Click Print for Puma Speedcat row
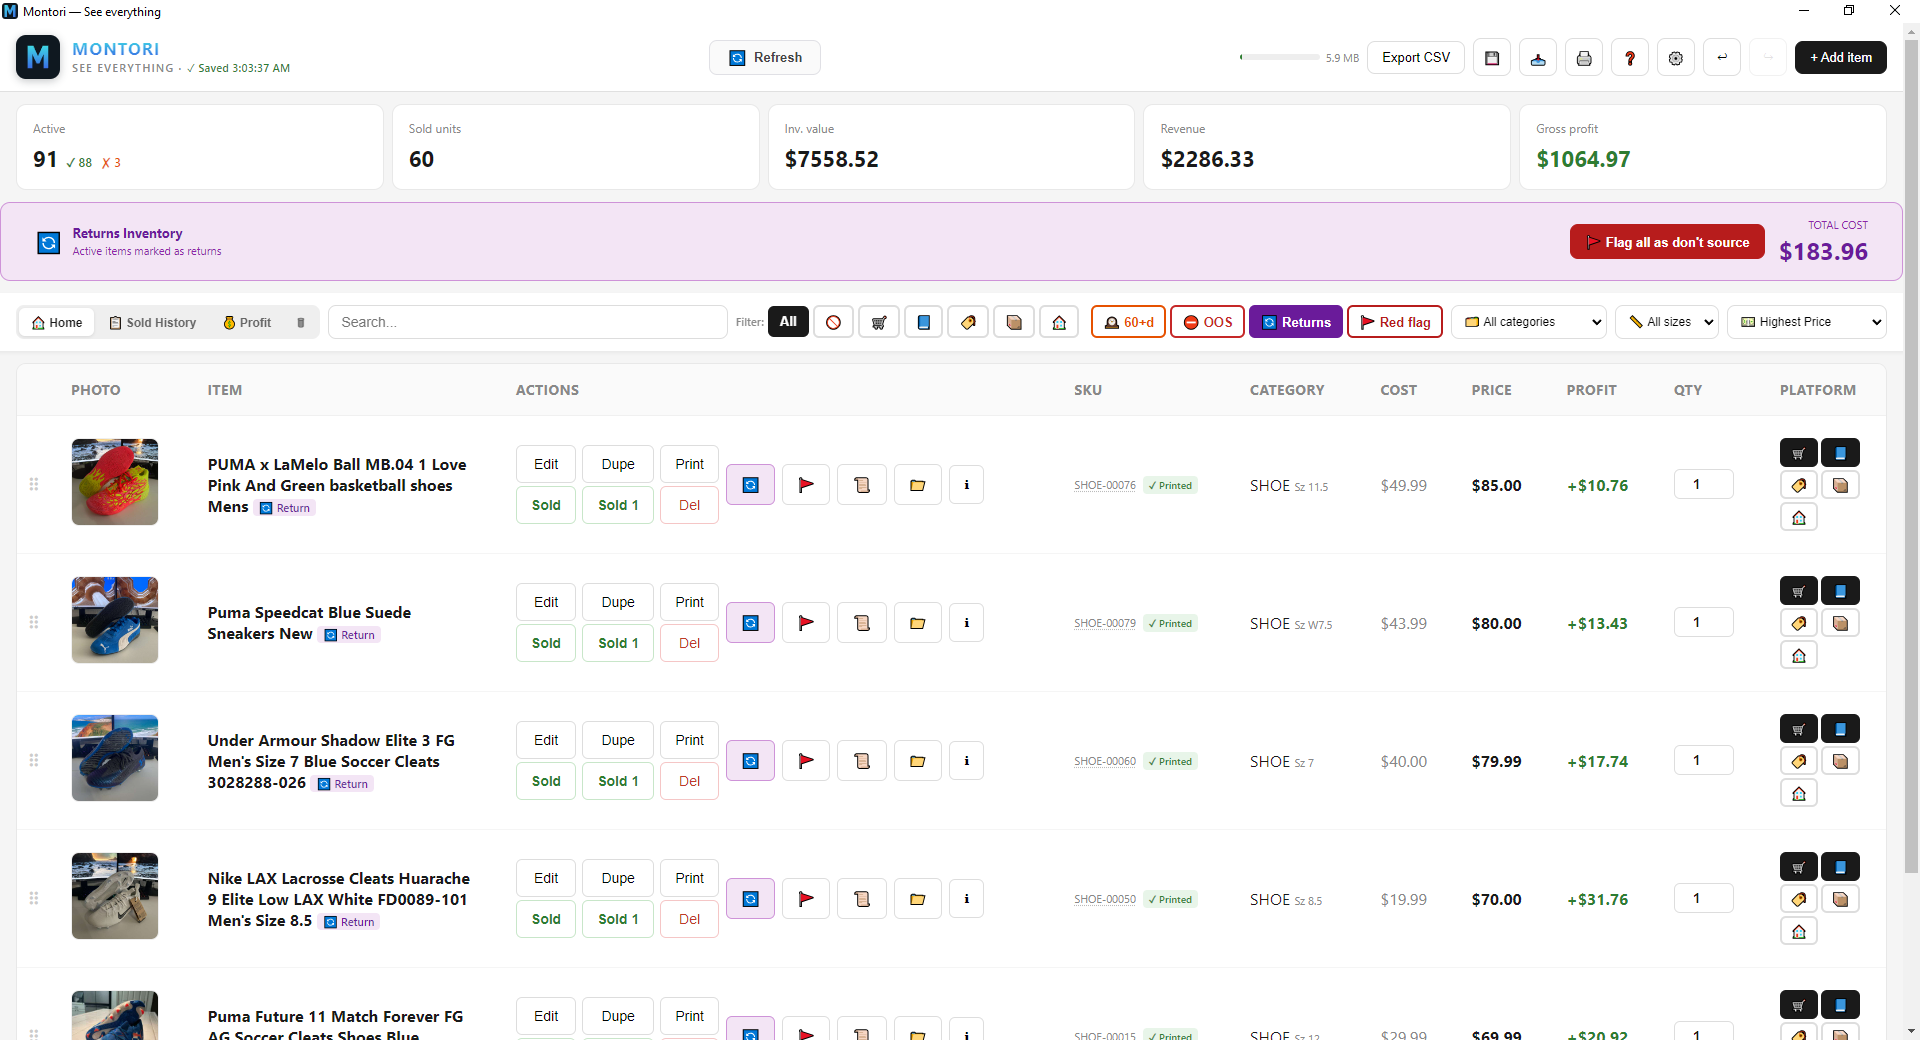Viewport: 1920px width, 1040px height. click(x=689, y=602)
